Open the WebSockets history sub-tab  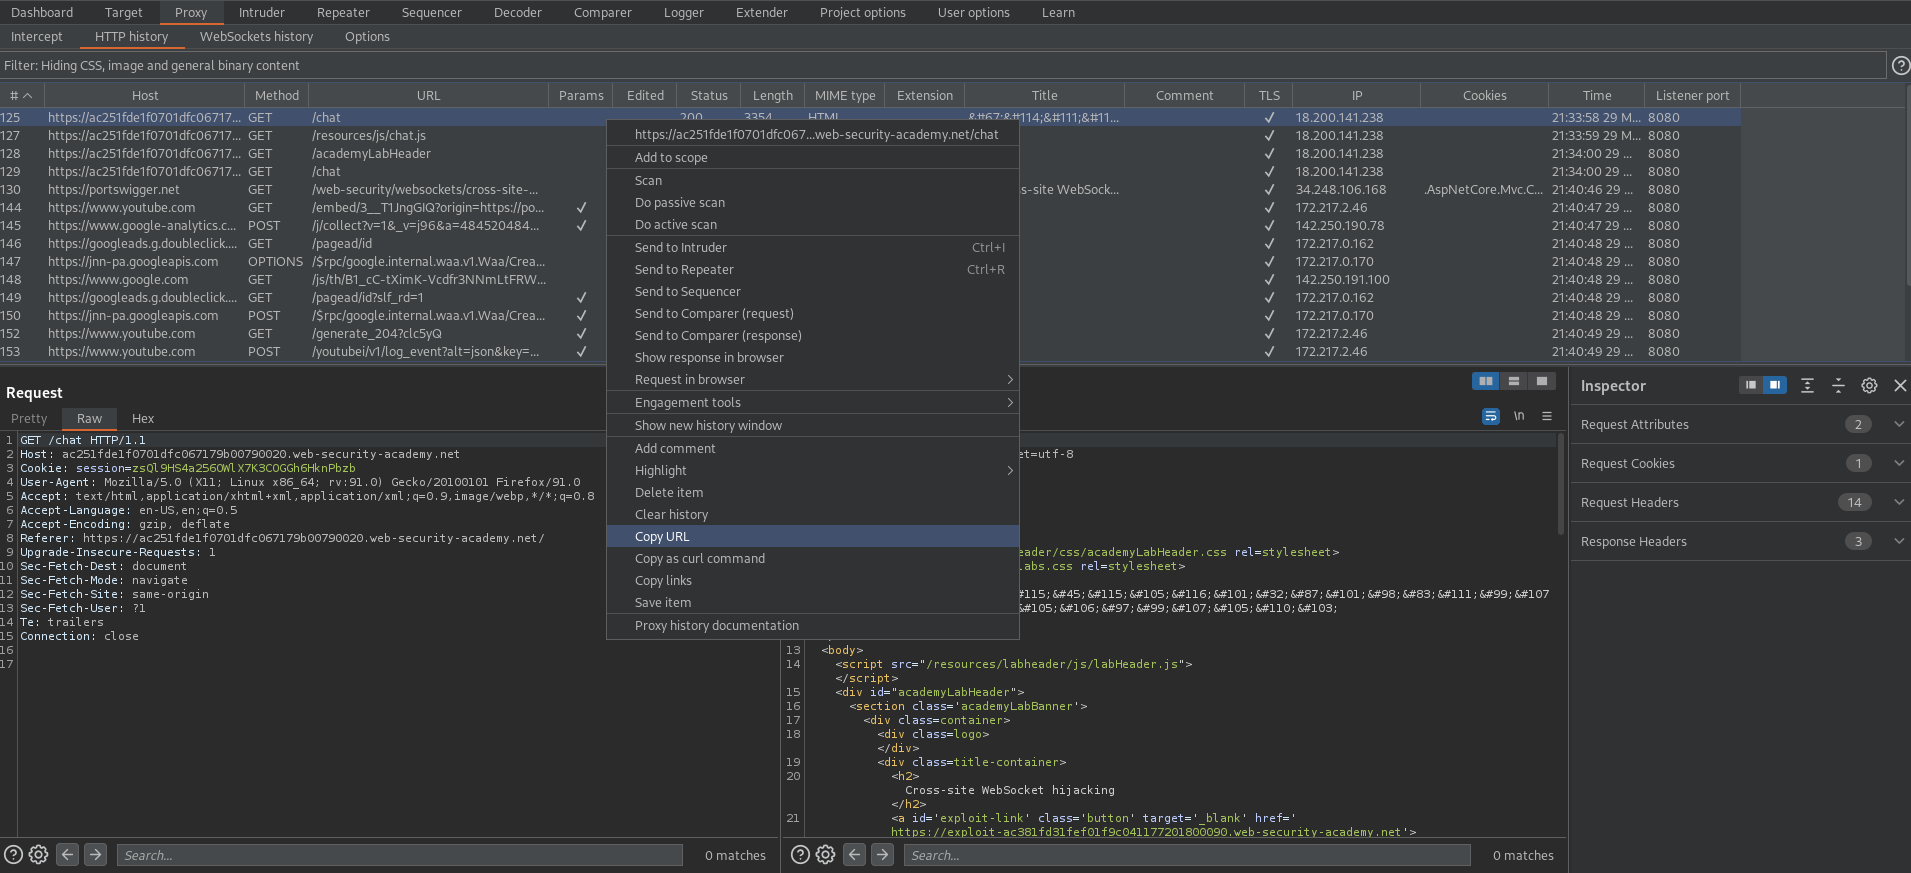256,37
